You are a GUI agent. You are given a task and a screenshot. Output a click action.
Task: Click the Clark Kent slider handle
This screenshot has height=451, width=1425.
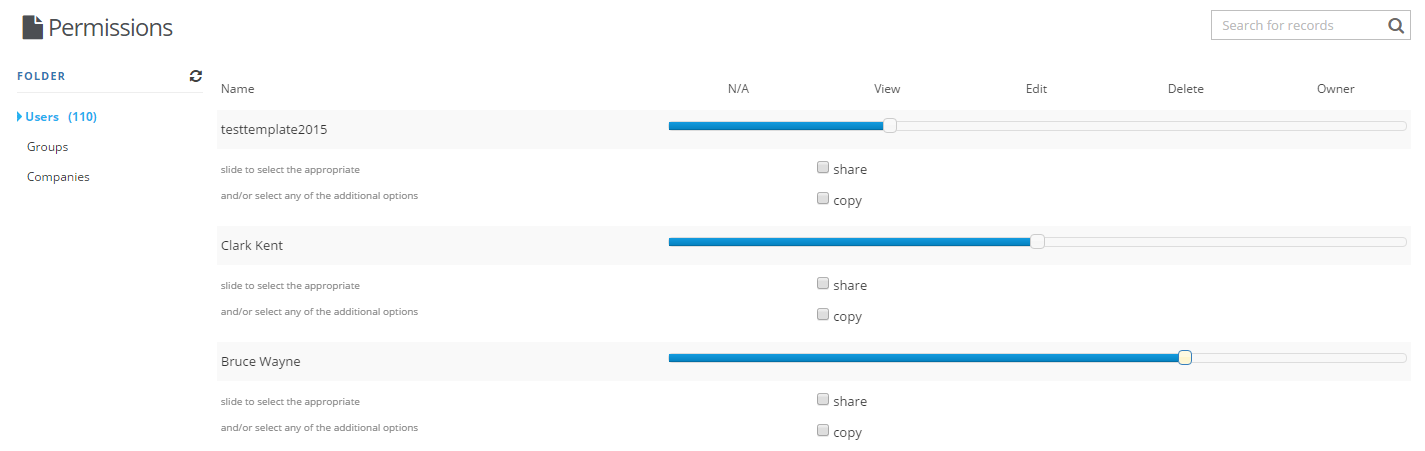point(1037,242)
